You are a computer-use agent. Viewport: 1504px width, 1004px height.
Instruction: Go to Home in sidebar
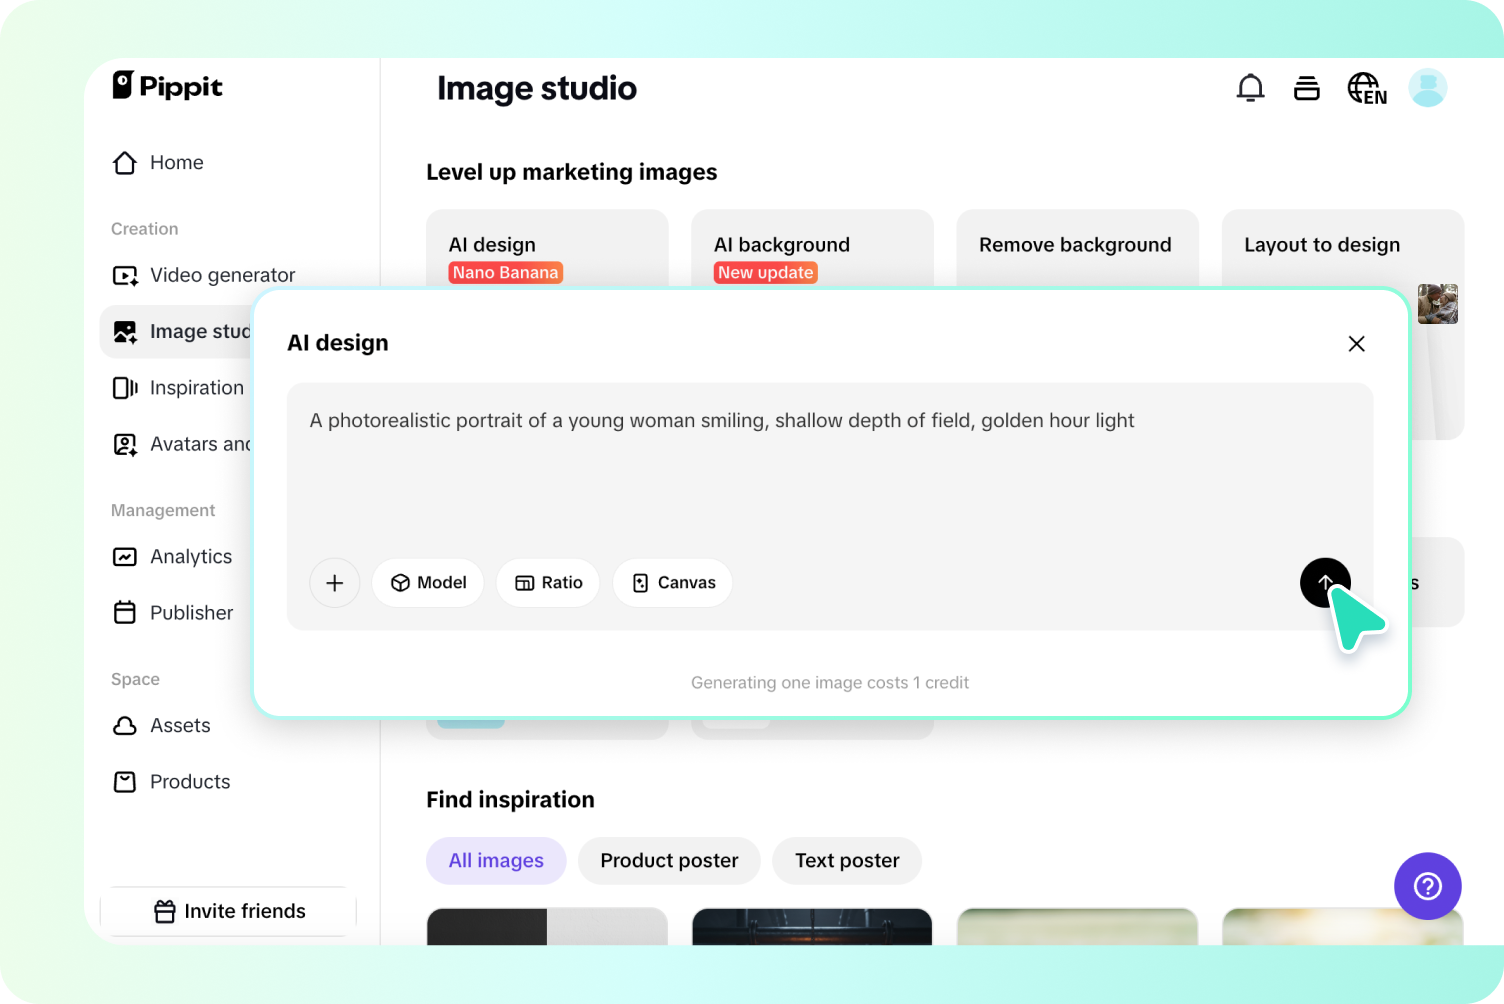pyautogui.click(x=176, y=163)
